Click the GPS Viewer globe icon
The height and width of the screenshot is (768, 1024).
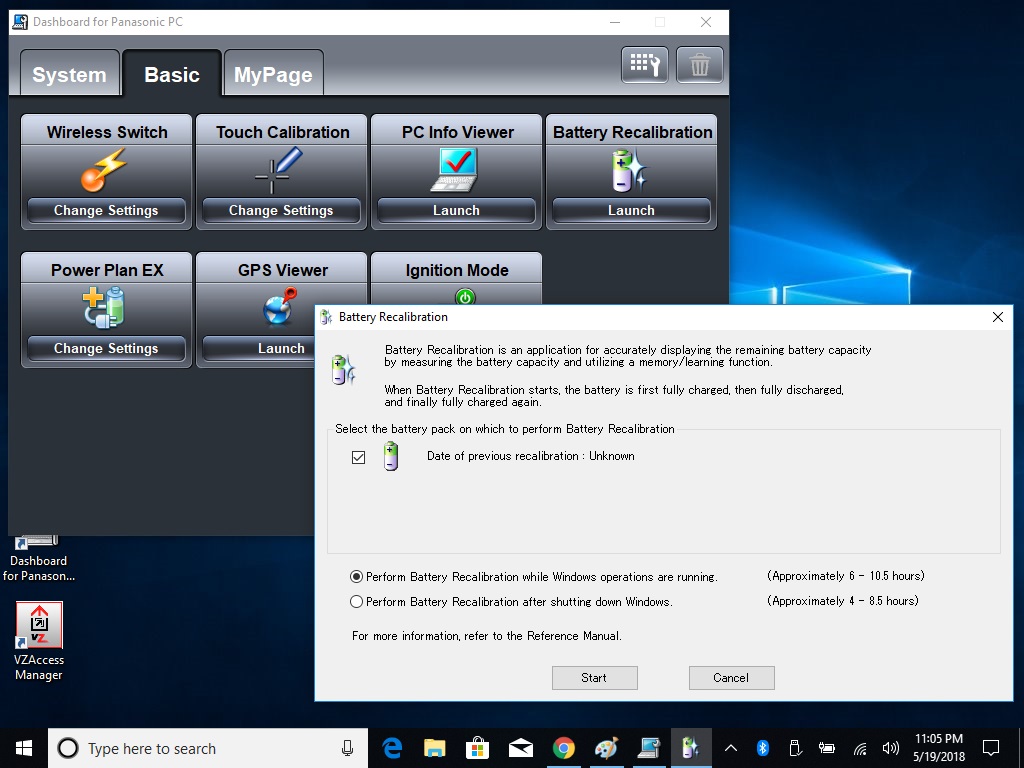[x=281, y=307]
